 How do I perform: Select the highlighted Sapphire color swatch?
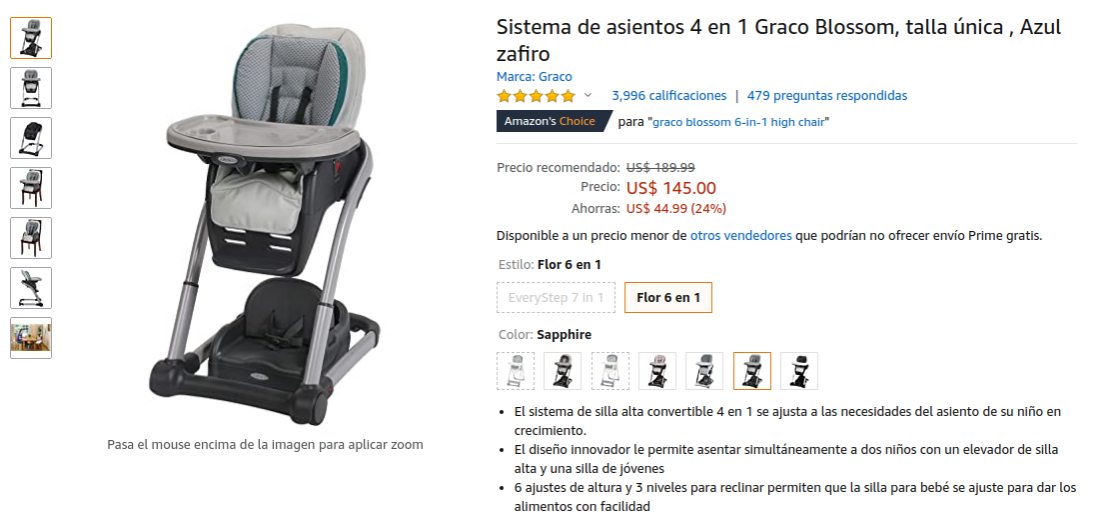pos(752,371)
